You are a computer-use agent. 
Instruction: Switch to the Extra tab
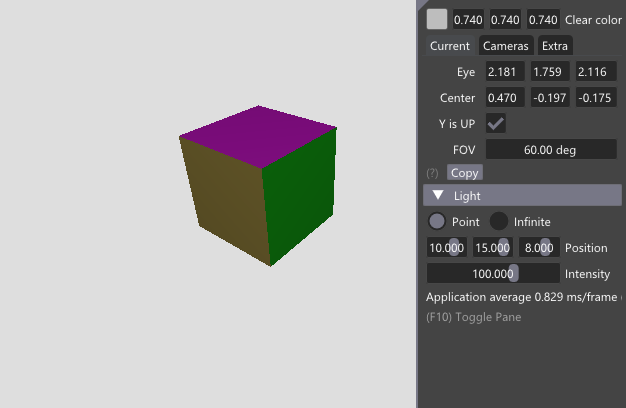[555, 46]
